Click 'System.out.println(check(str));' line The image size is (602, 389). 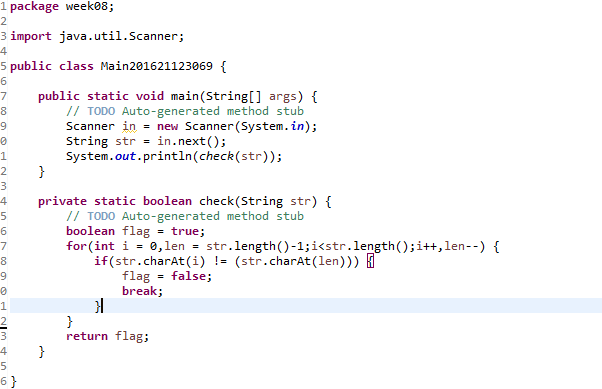tap(174, 156)
